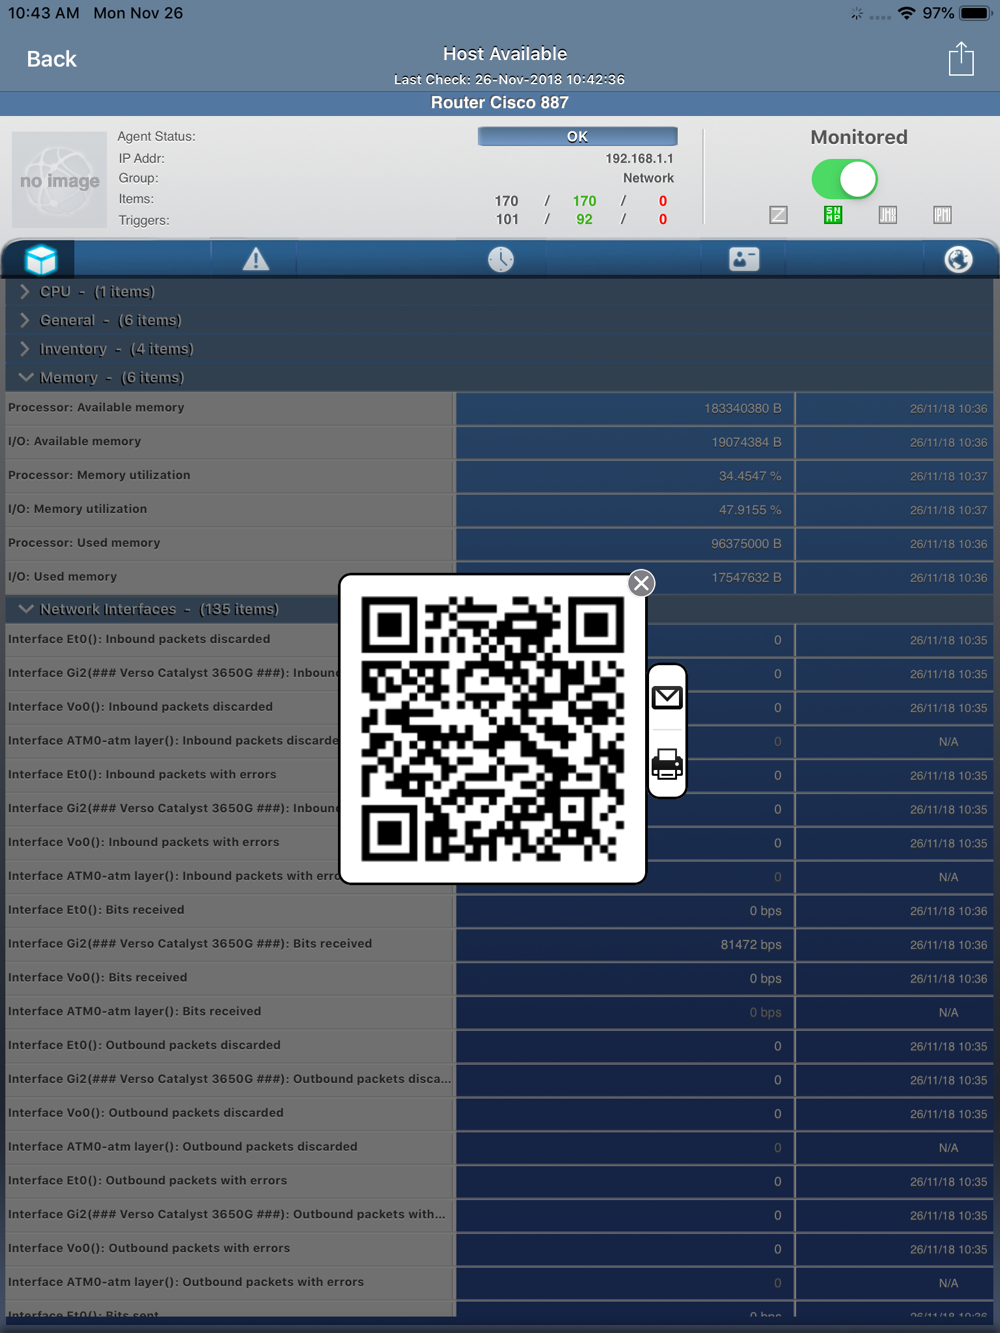Tap the no image host thumbnail
This screenshot has width=1000, height=1333.
tap(59, 180)
